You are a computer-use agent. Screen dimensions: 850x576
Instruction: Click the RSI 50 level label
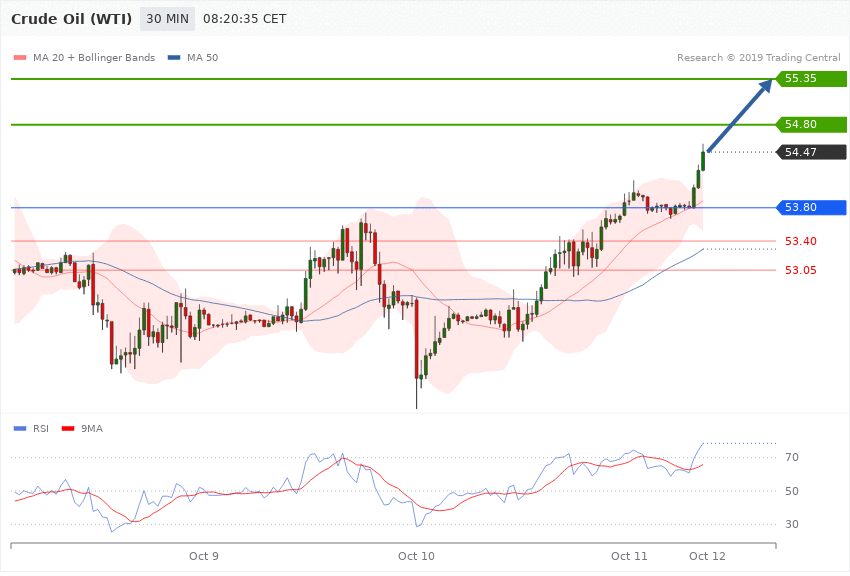792,491
